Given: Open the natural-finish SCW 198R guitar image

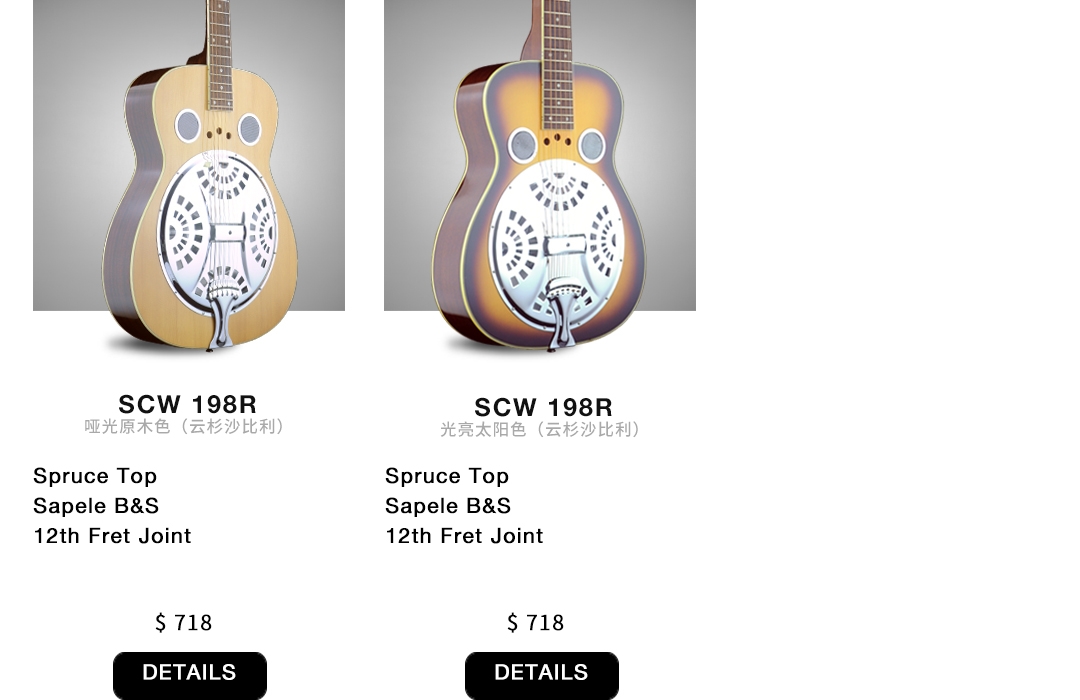Looking at the screenshot, I should click(x=189, y=176).
